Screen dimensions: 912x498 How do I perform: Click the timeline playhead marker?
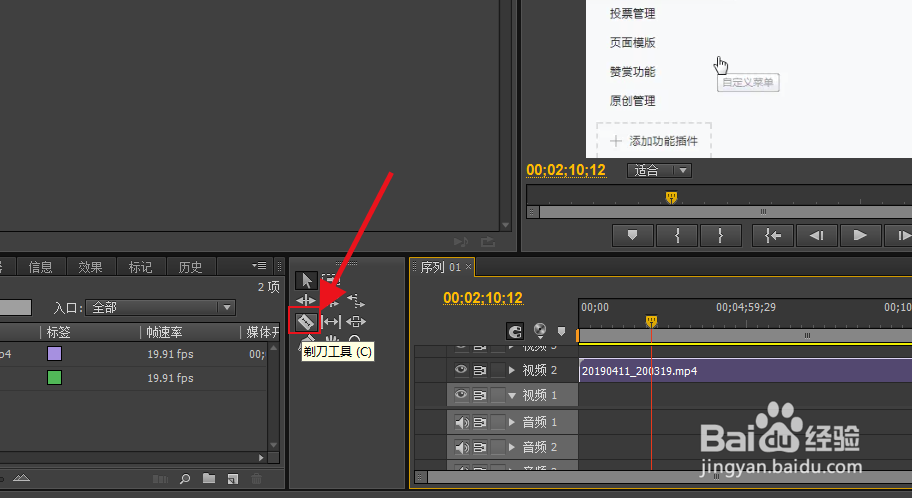pyautogui.click(x=651, y=321)
